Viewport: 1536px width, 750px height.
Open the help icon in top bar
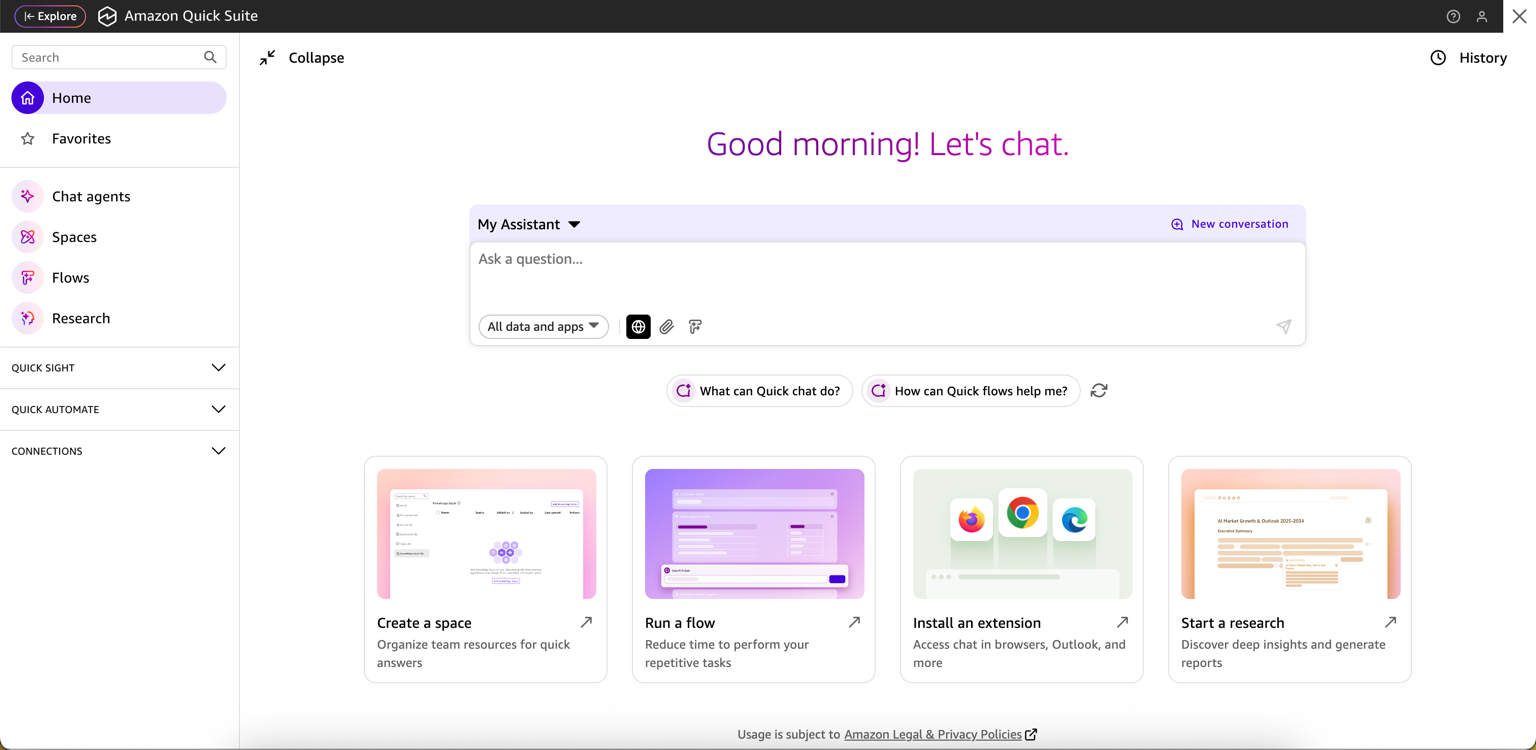click(x=1453, y=17)
